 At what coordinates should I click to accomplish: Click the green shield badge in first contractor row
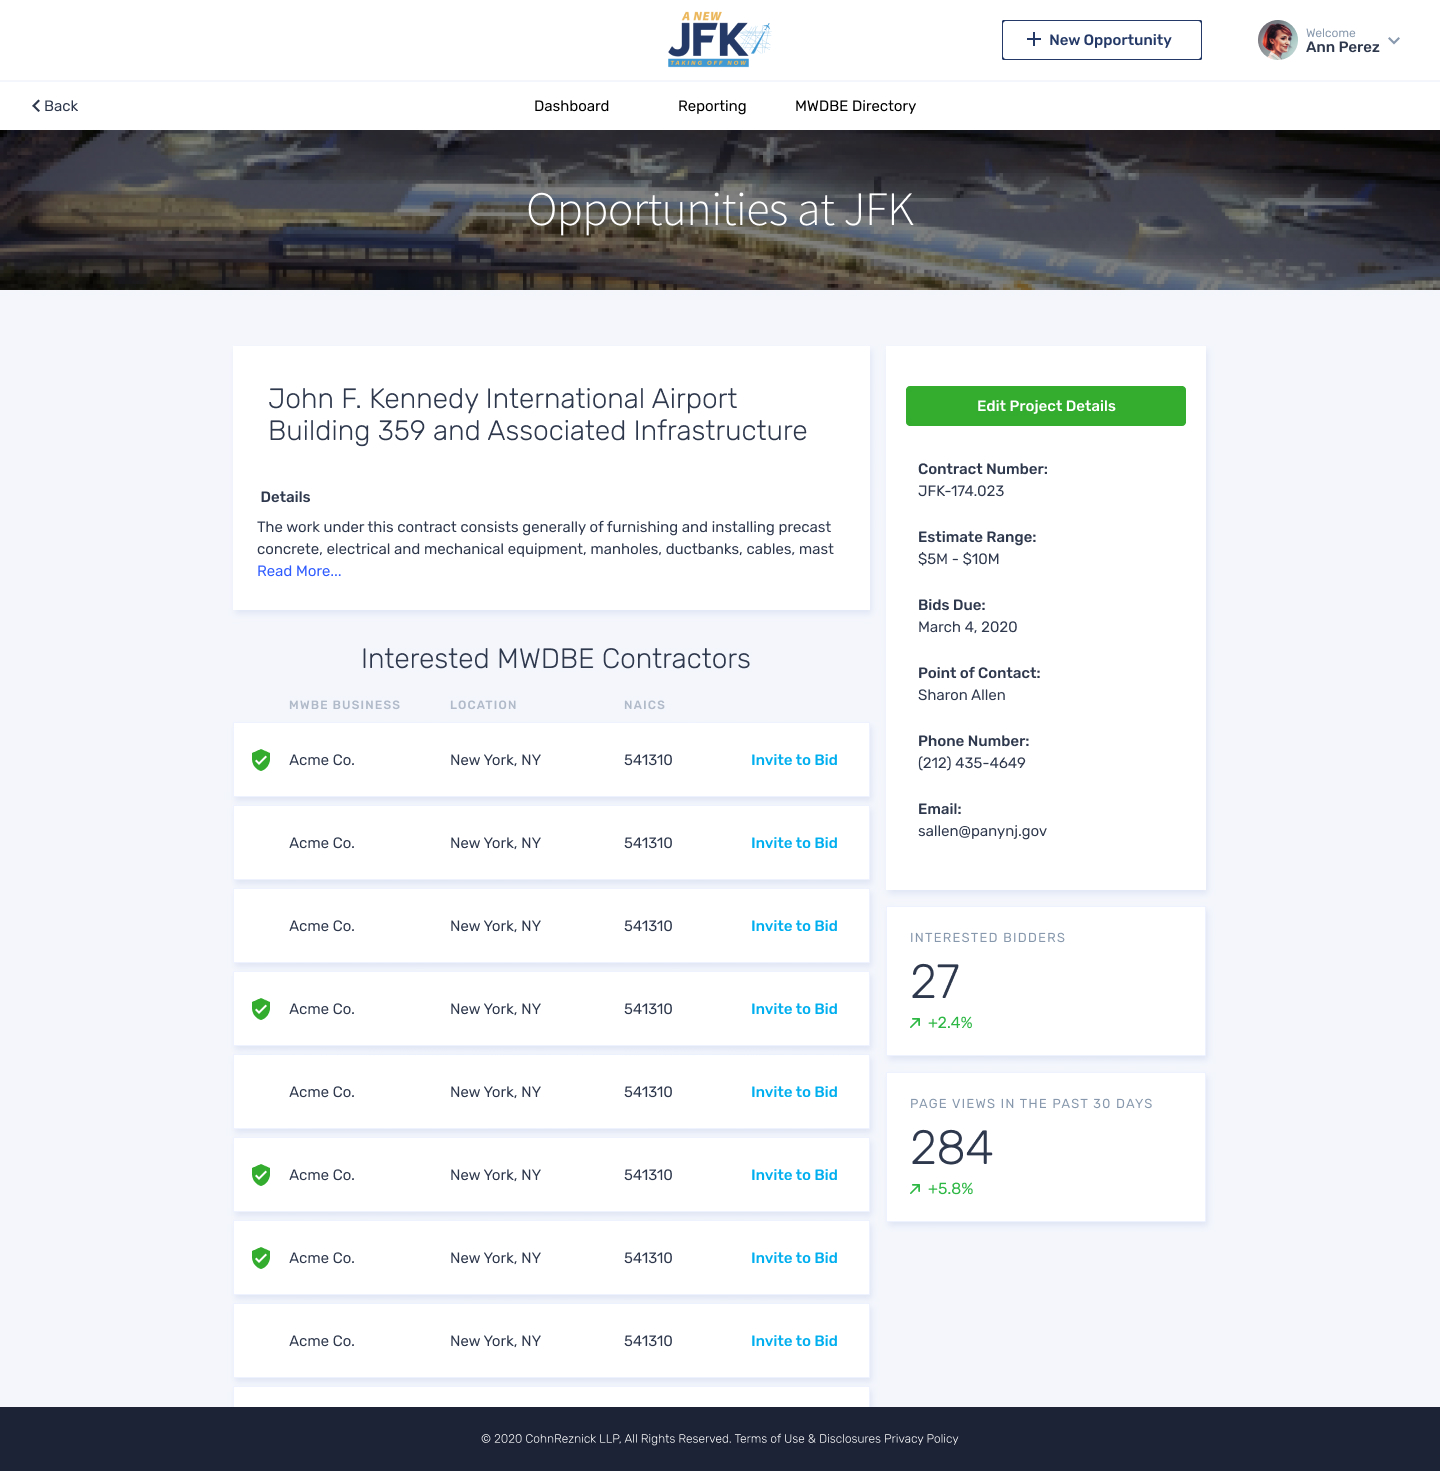[x=261, y=760]
